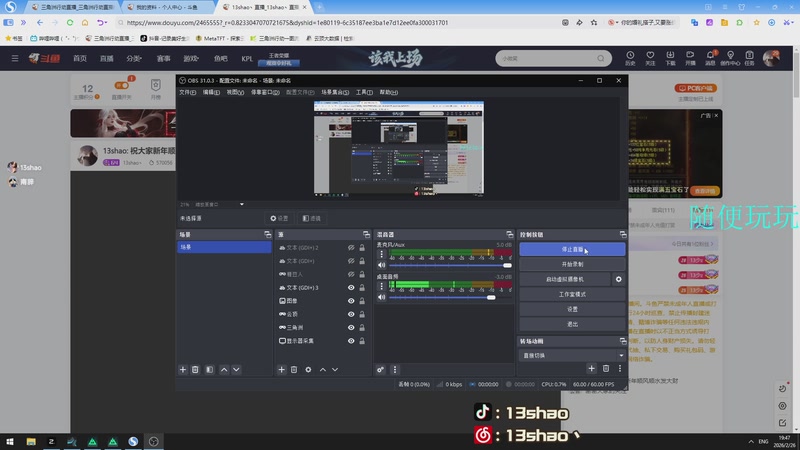Move source down using the sources panel down arrow
800x450 pixels.
pyautogui.click(x=335, y=369)
